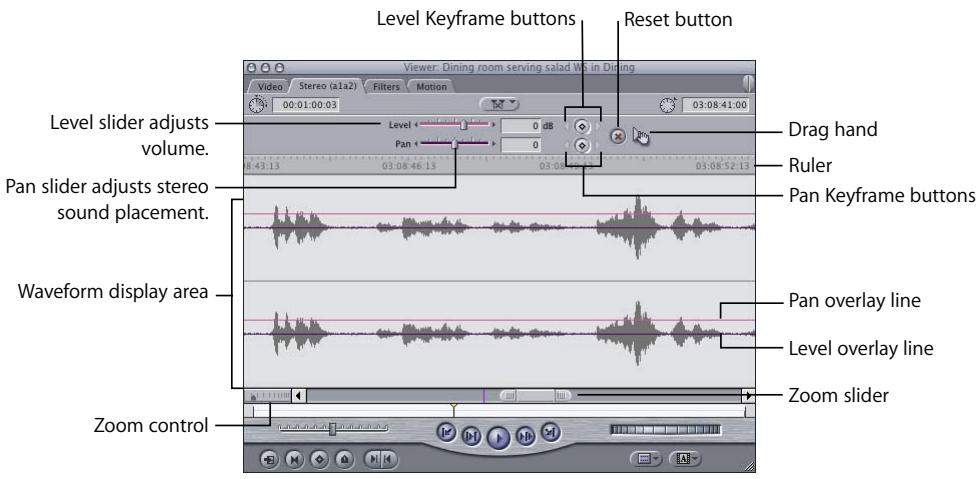Click the Level slider's right arrow

494,125
